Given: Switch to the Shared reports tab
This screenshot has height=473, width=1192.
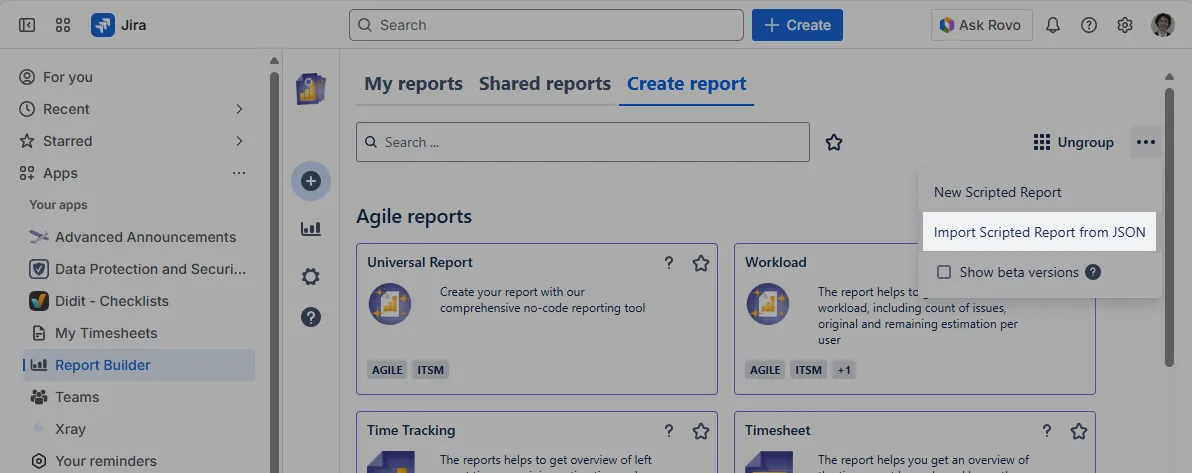Looking at the screenshot, I should click(x=544, y=84).
